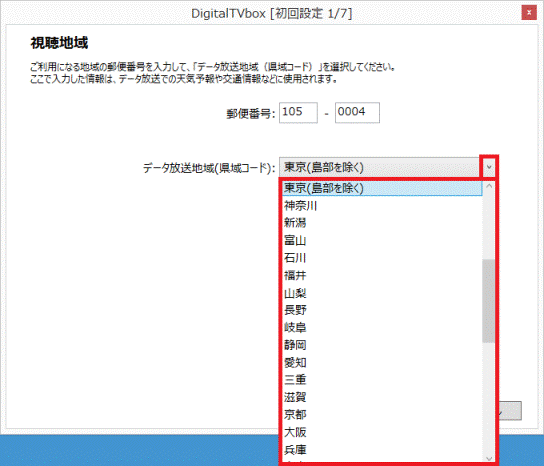Click the first postal code field 105
This screenshot has width=544, height=466.
[x=298, y=112]
